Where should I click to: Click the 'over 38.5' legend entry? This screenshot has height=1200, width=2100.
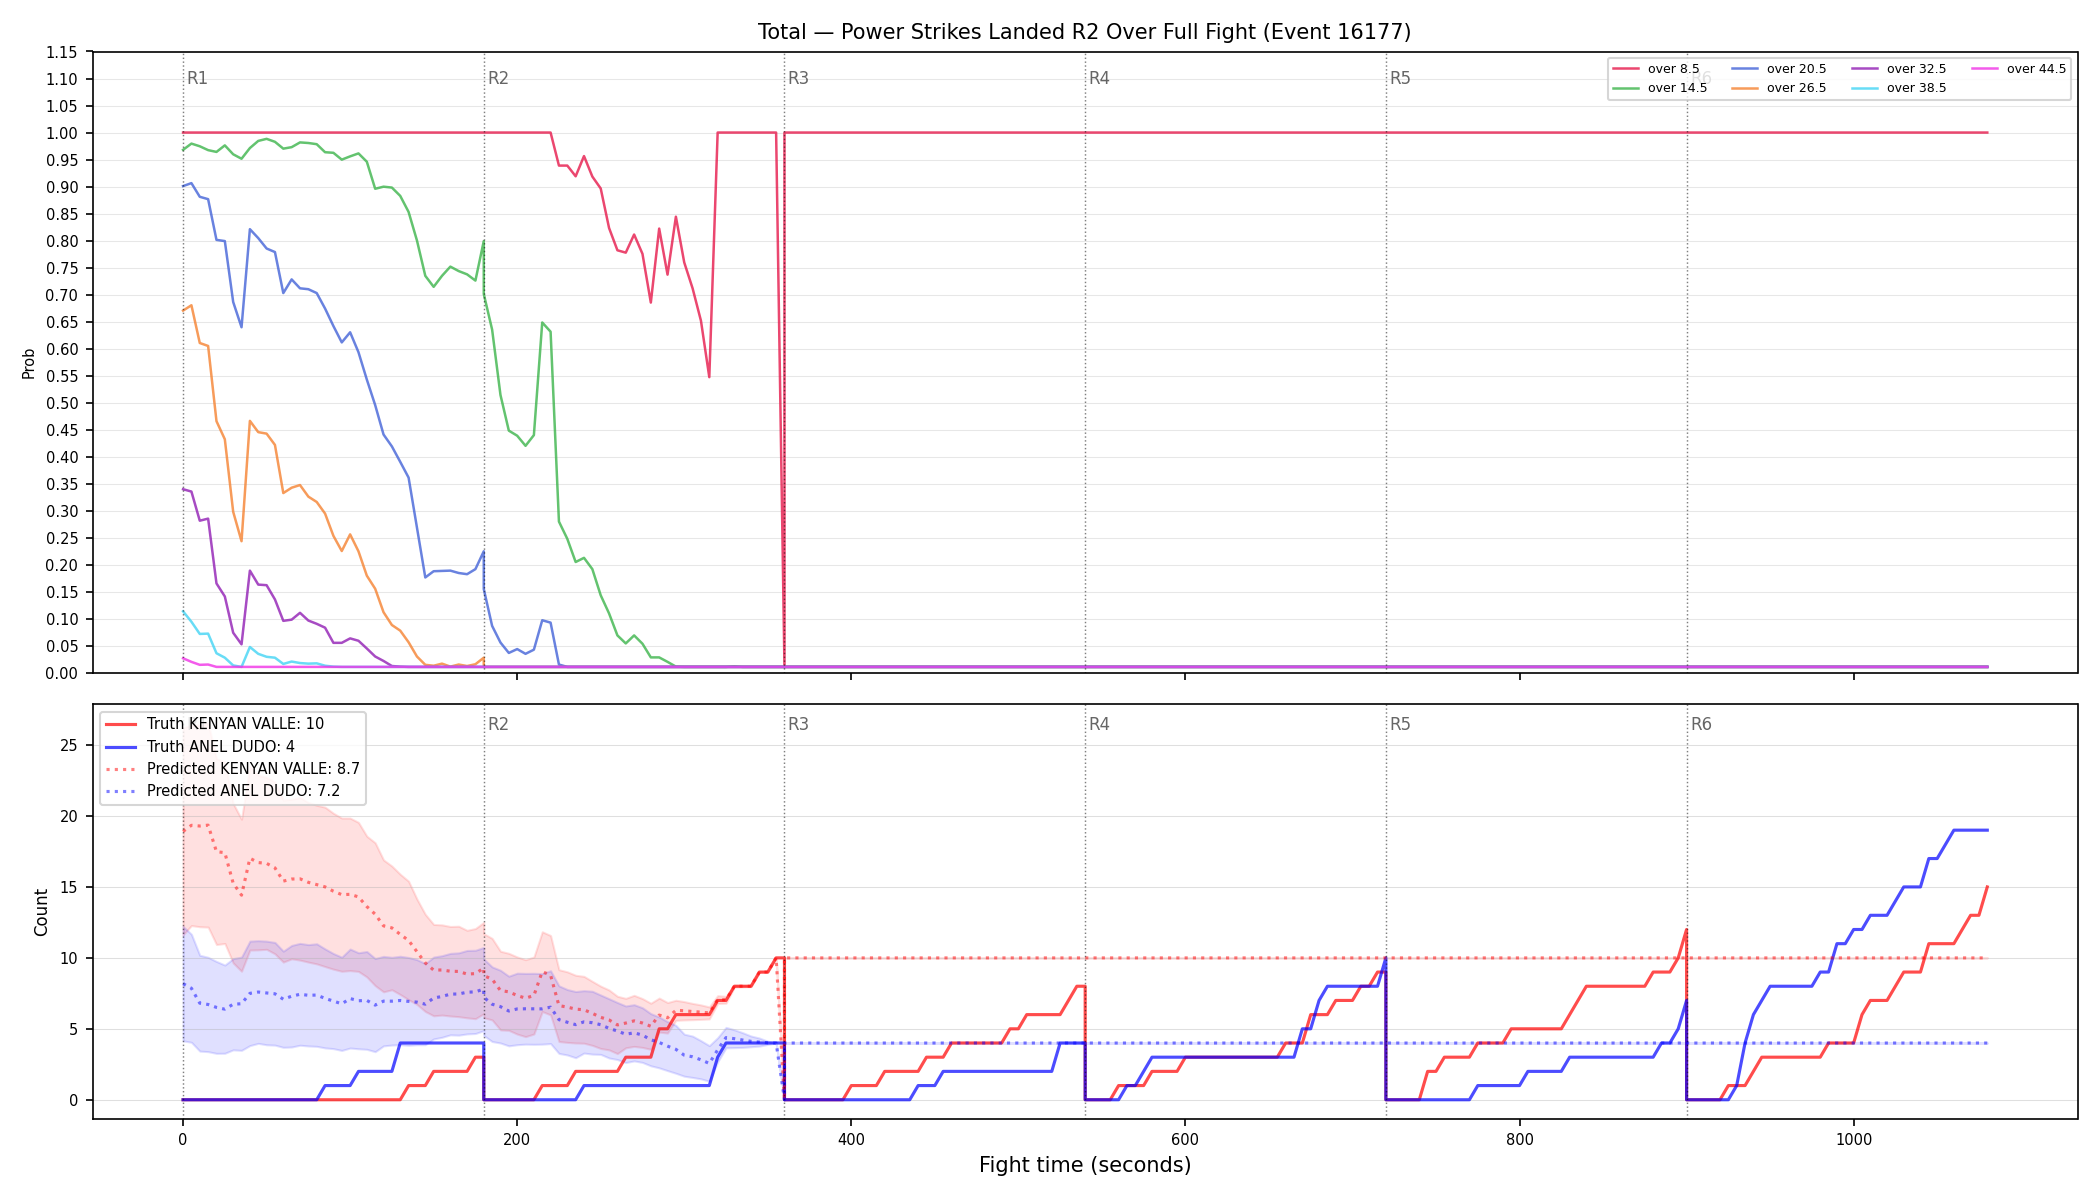tap(1899, 88)
